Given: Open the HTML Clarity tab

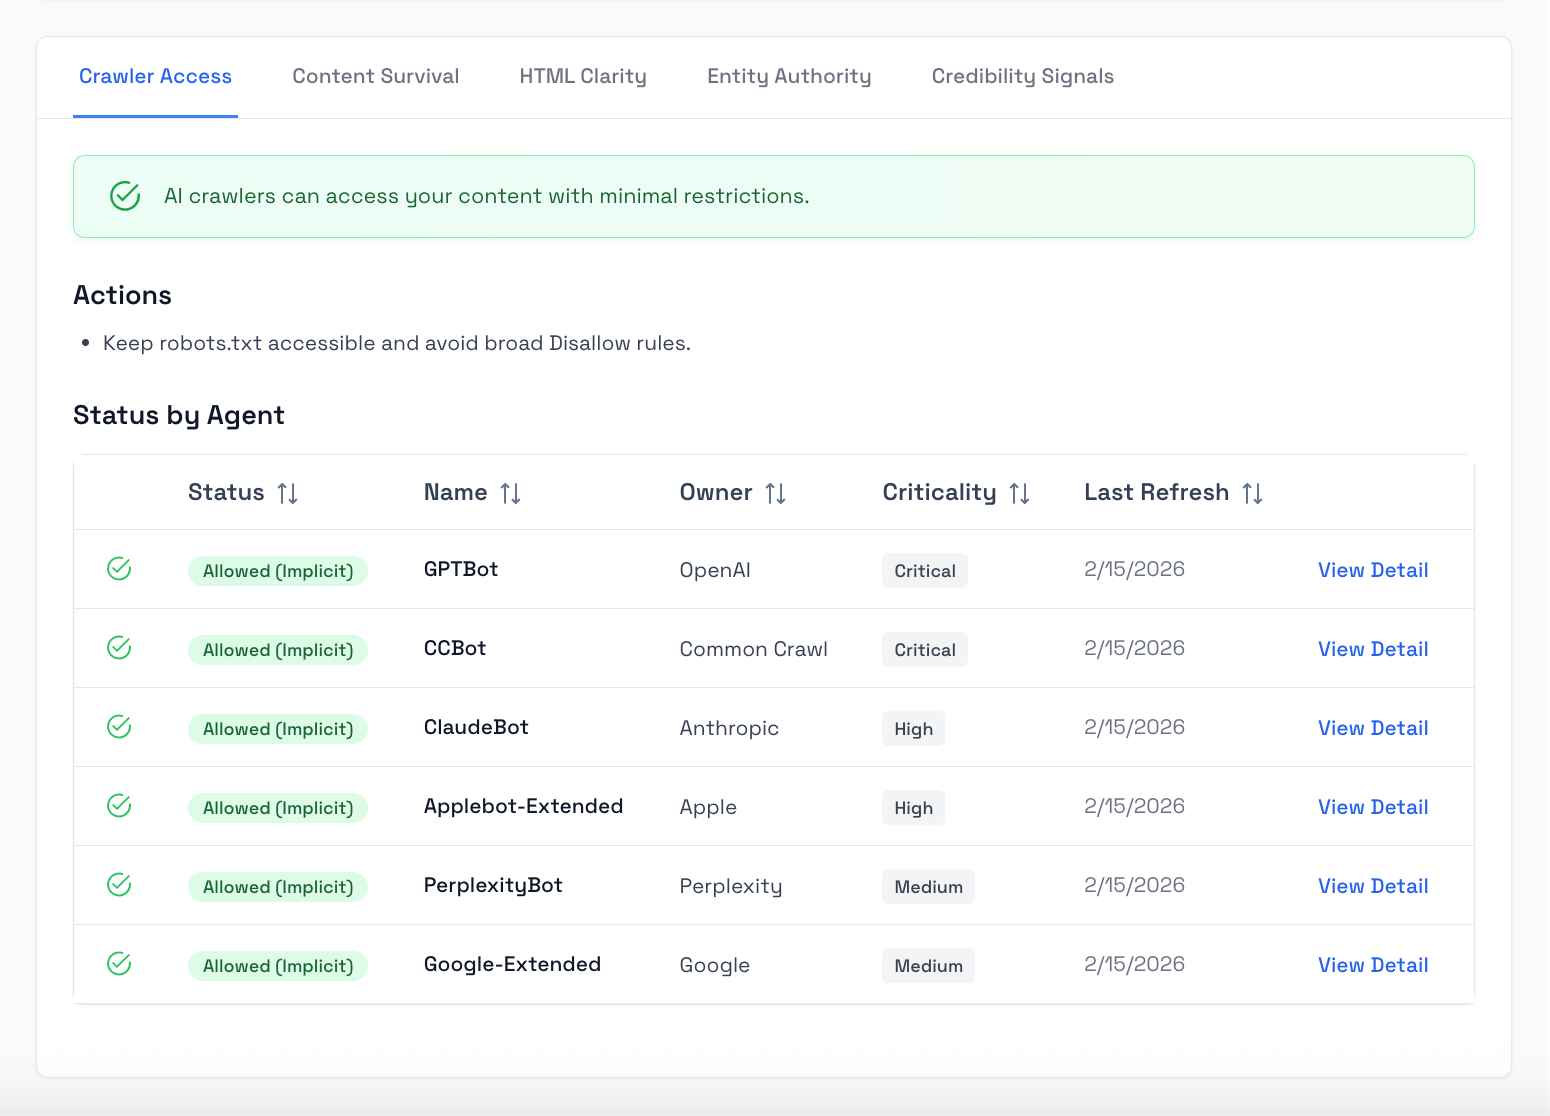Looking at the screenshot, I should [583, 77].
